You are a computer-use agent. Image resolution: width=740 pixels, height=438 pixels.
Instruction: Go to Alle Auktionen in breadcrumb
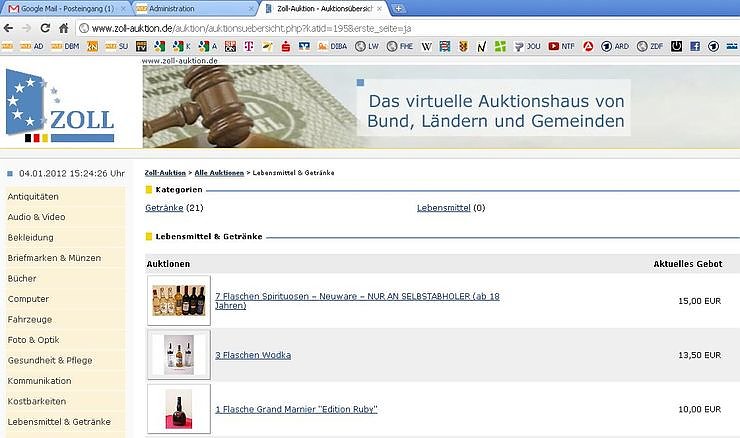(x=219, y=173)
